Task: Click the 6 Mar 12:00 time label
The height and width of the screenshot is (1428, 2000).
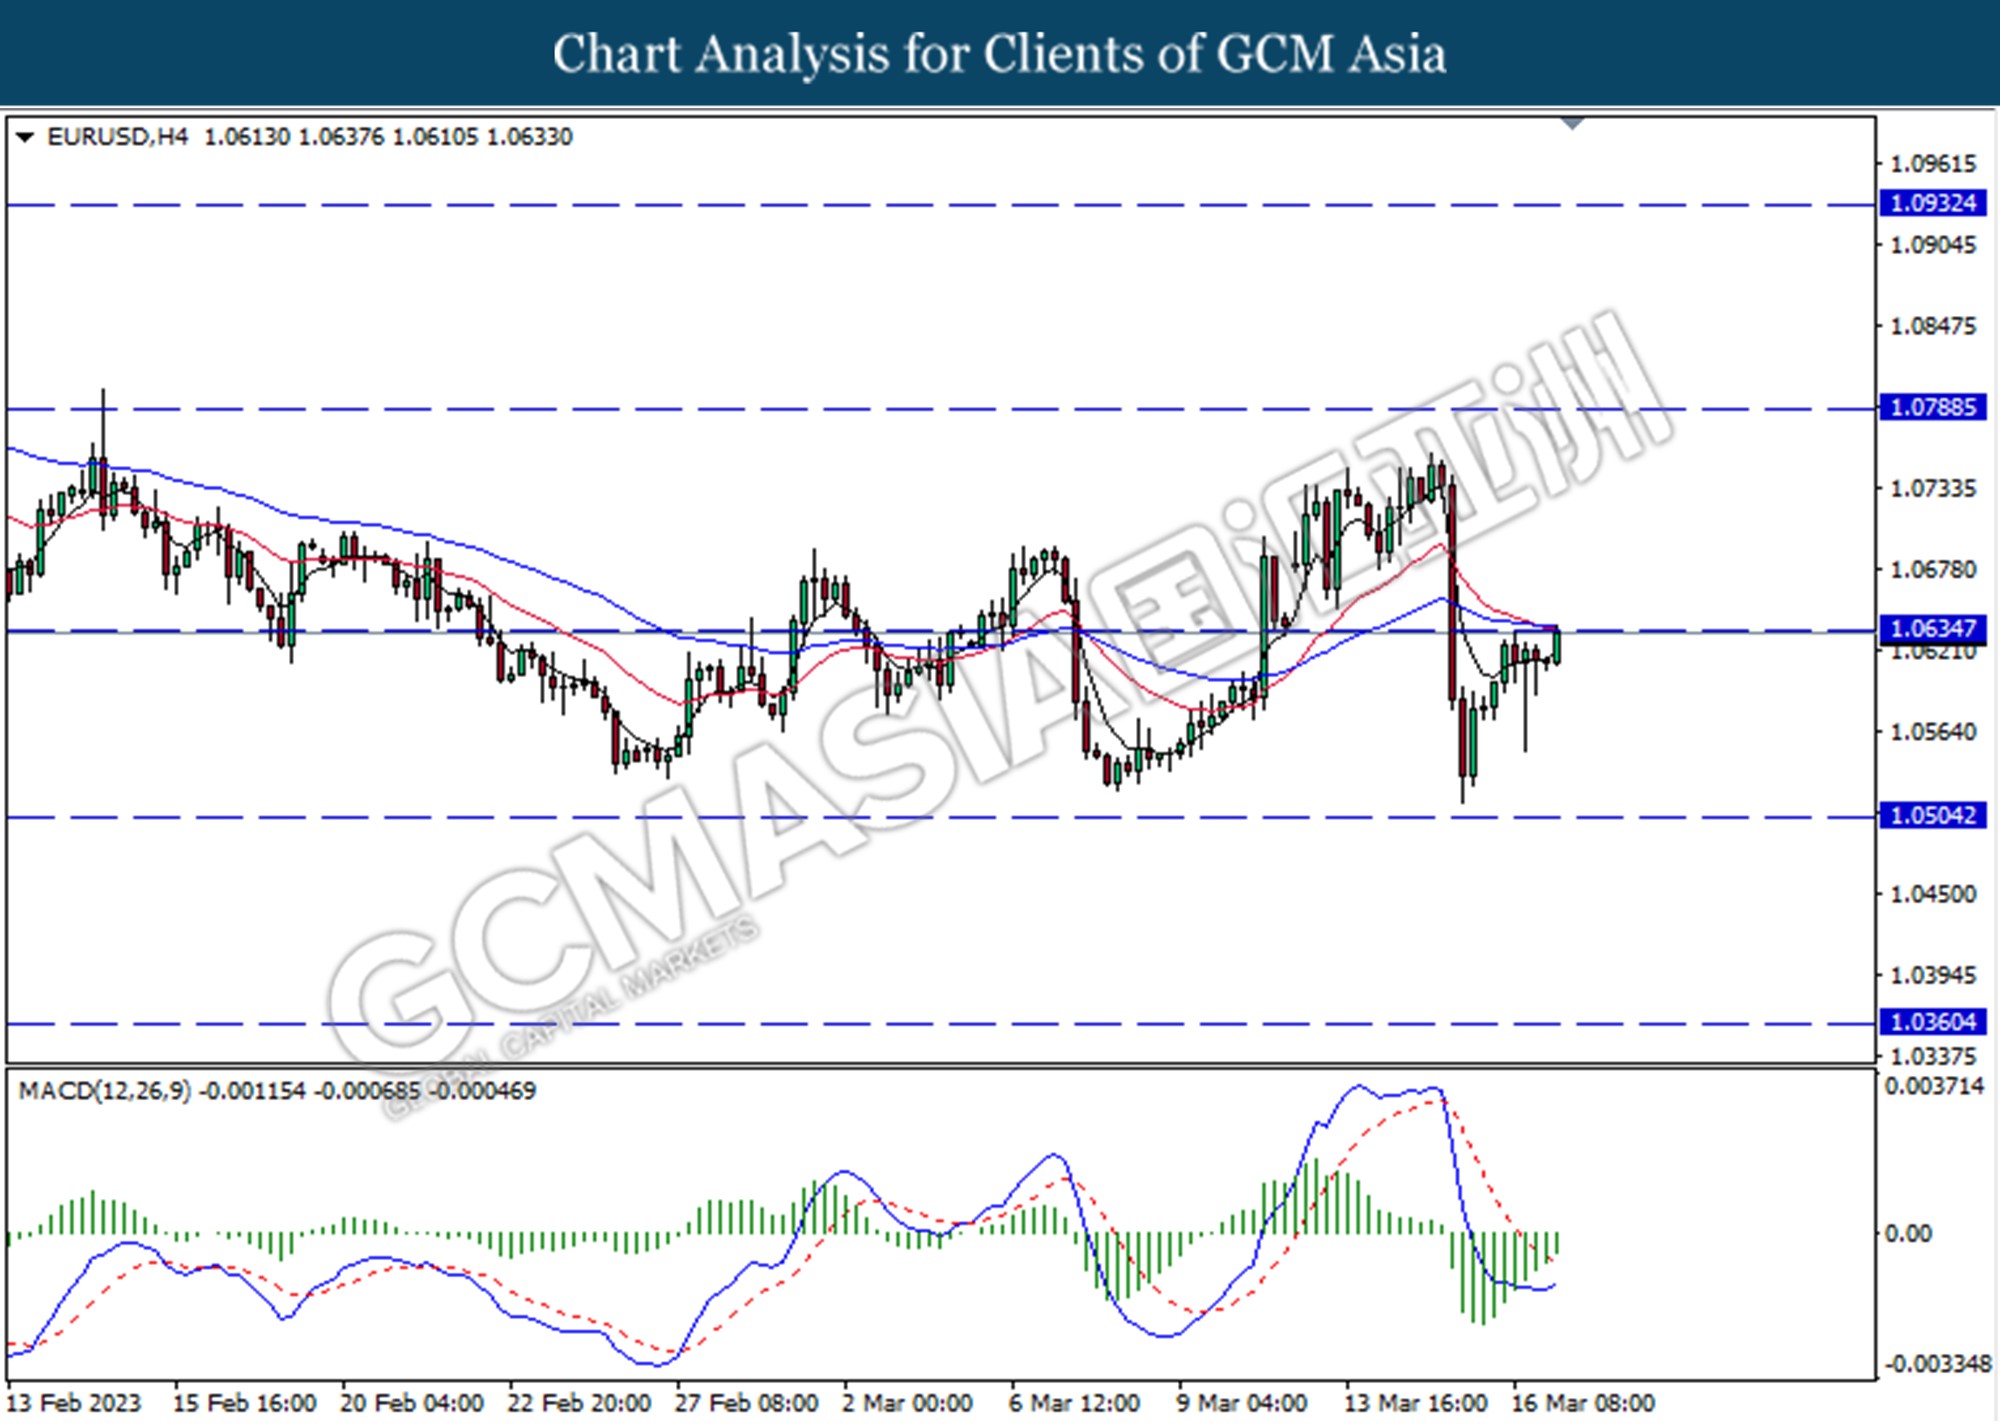Action: [1074, 1403]
